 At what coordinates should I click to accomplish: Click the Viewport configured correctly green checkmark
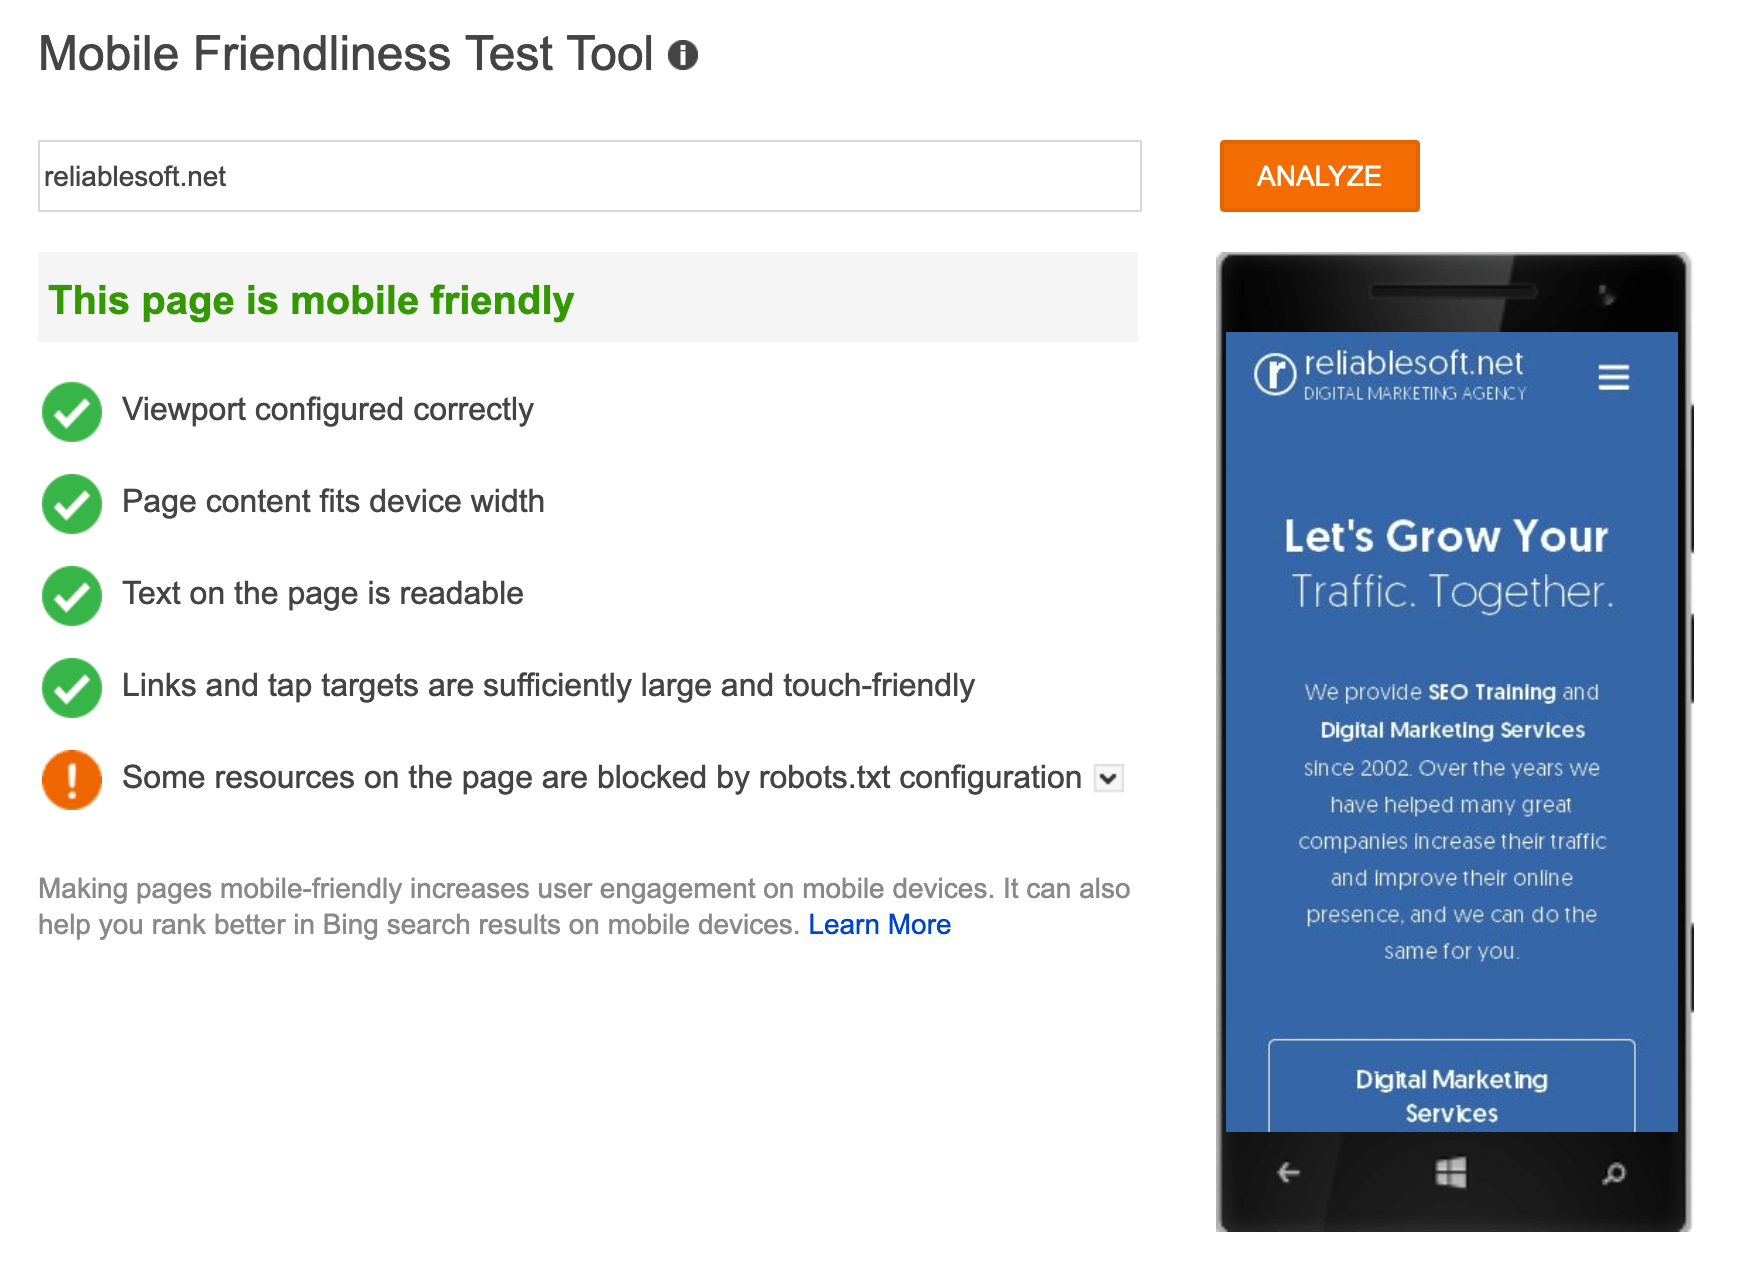pos(72,411)
